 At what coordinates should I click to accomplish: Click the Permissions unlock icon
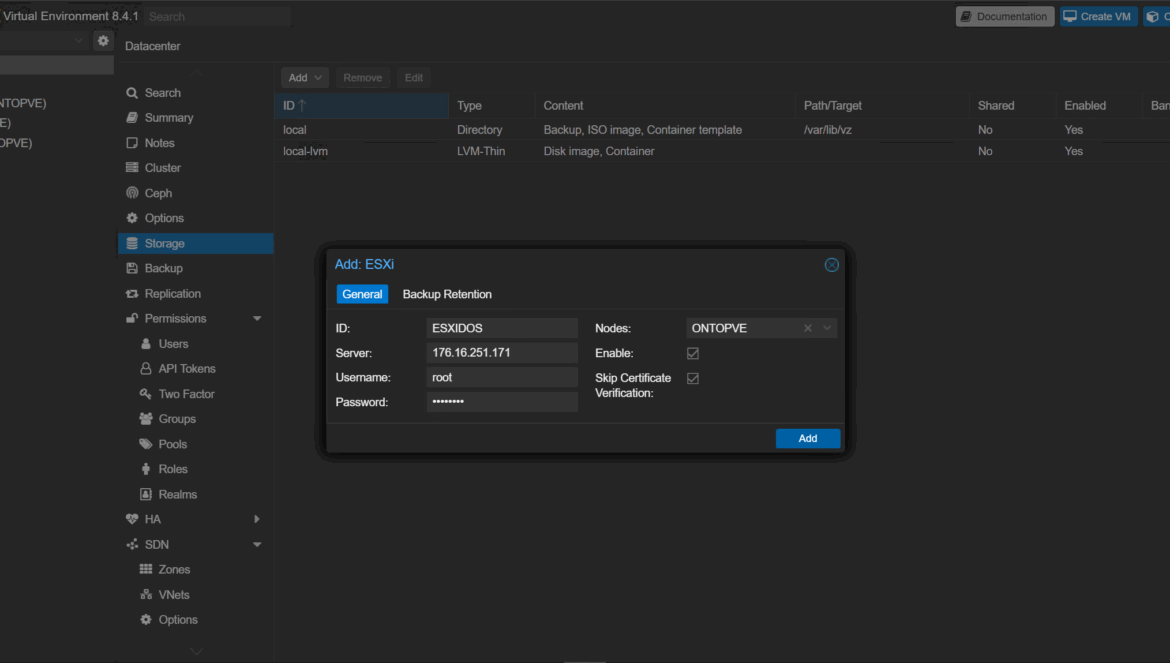(x=132, y=318)
